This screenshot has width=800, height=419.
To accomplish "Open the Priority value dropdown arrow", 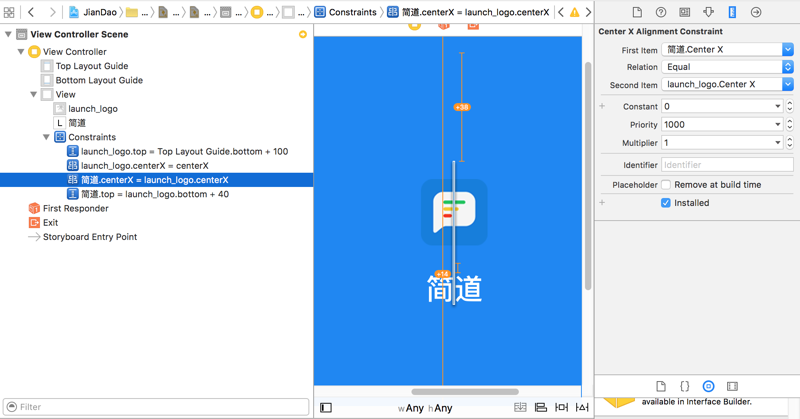I will pyautogui.click(x=778, y=125).
